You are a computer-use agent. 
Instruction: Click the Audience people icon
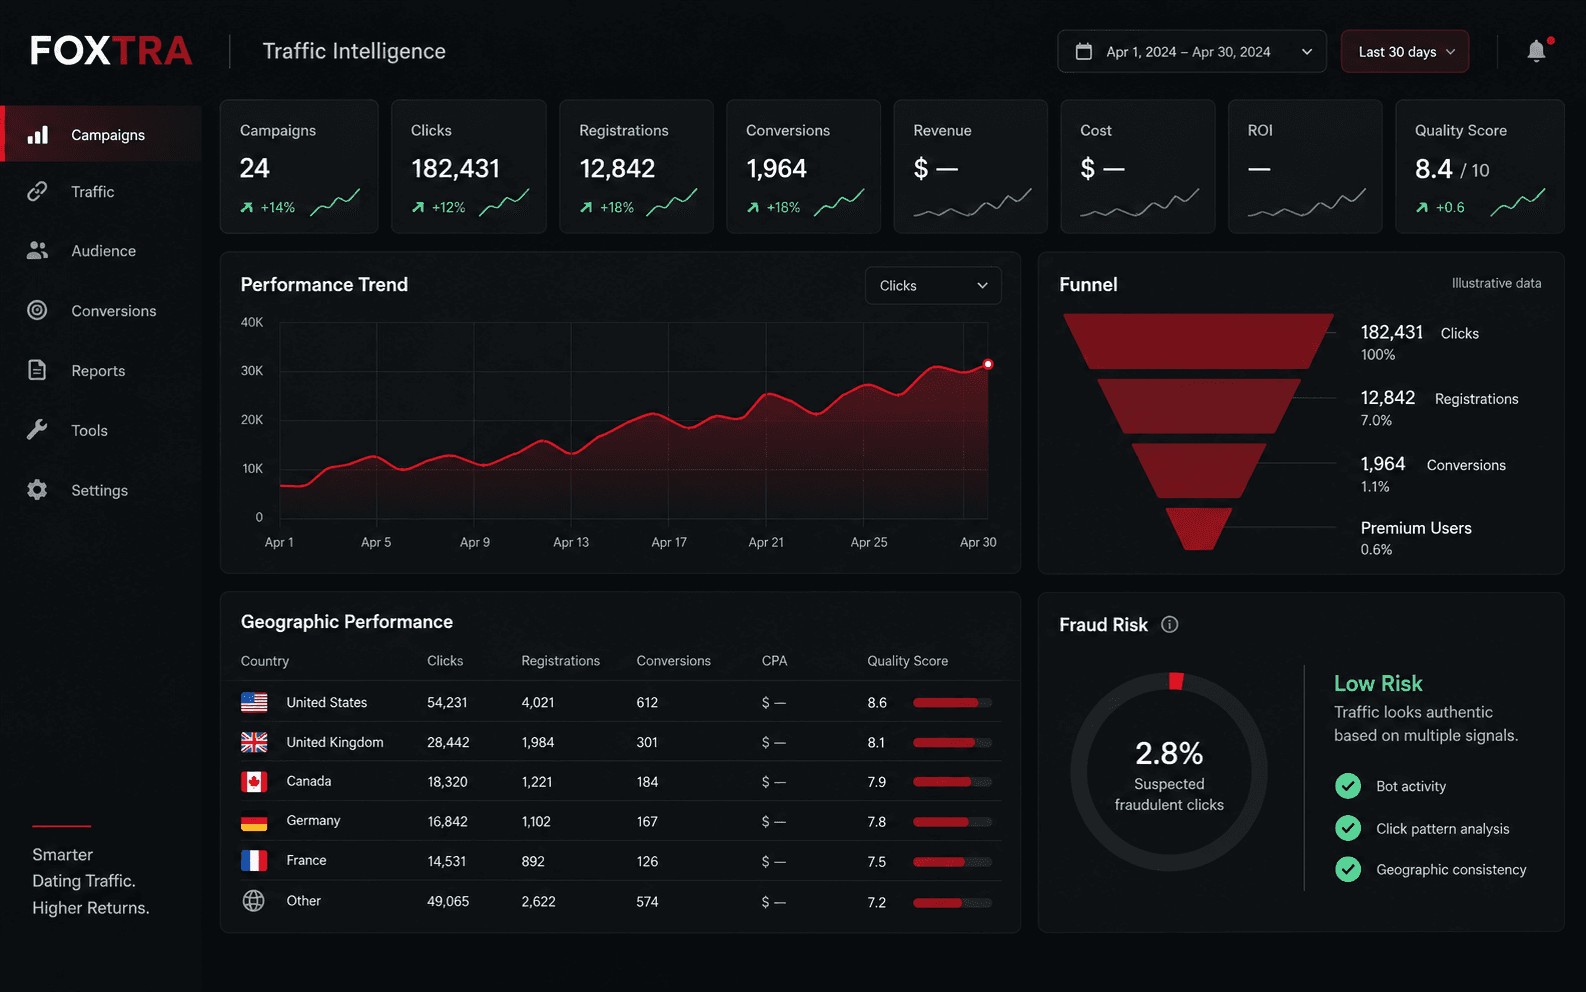(37, 251)
